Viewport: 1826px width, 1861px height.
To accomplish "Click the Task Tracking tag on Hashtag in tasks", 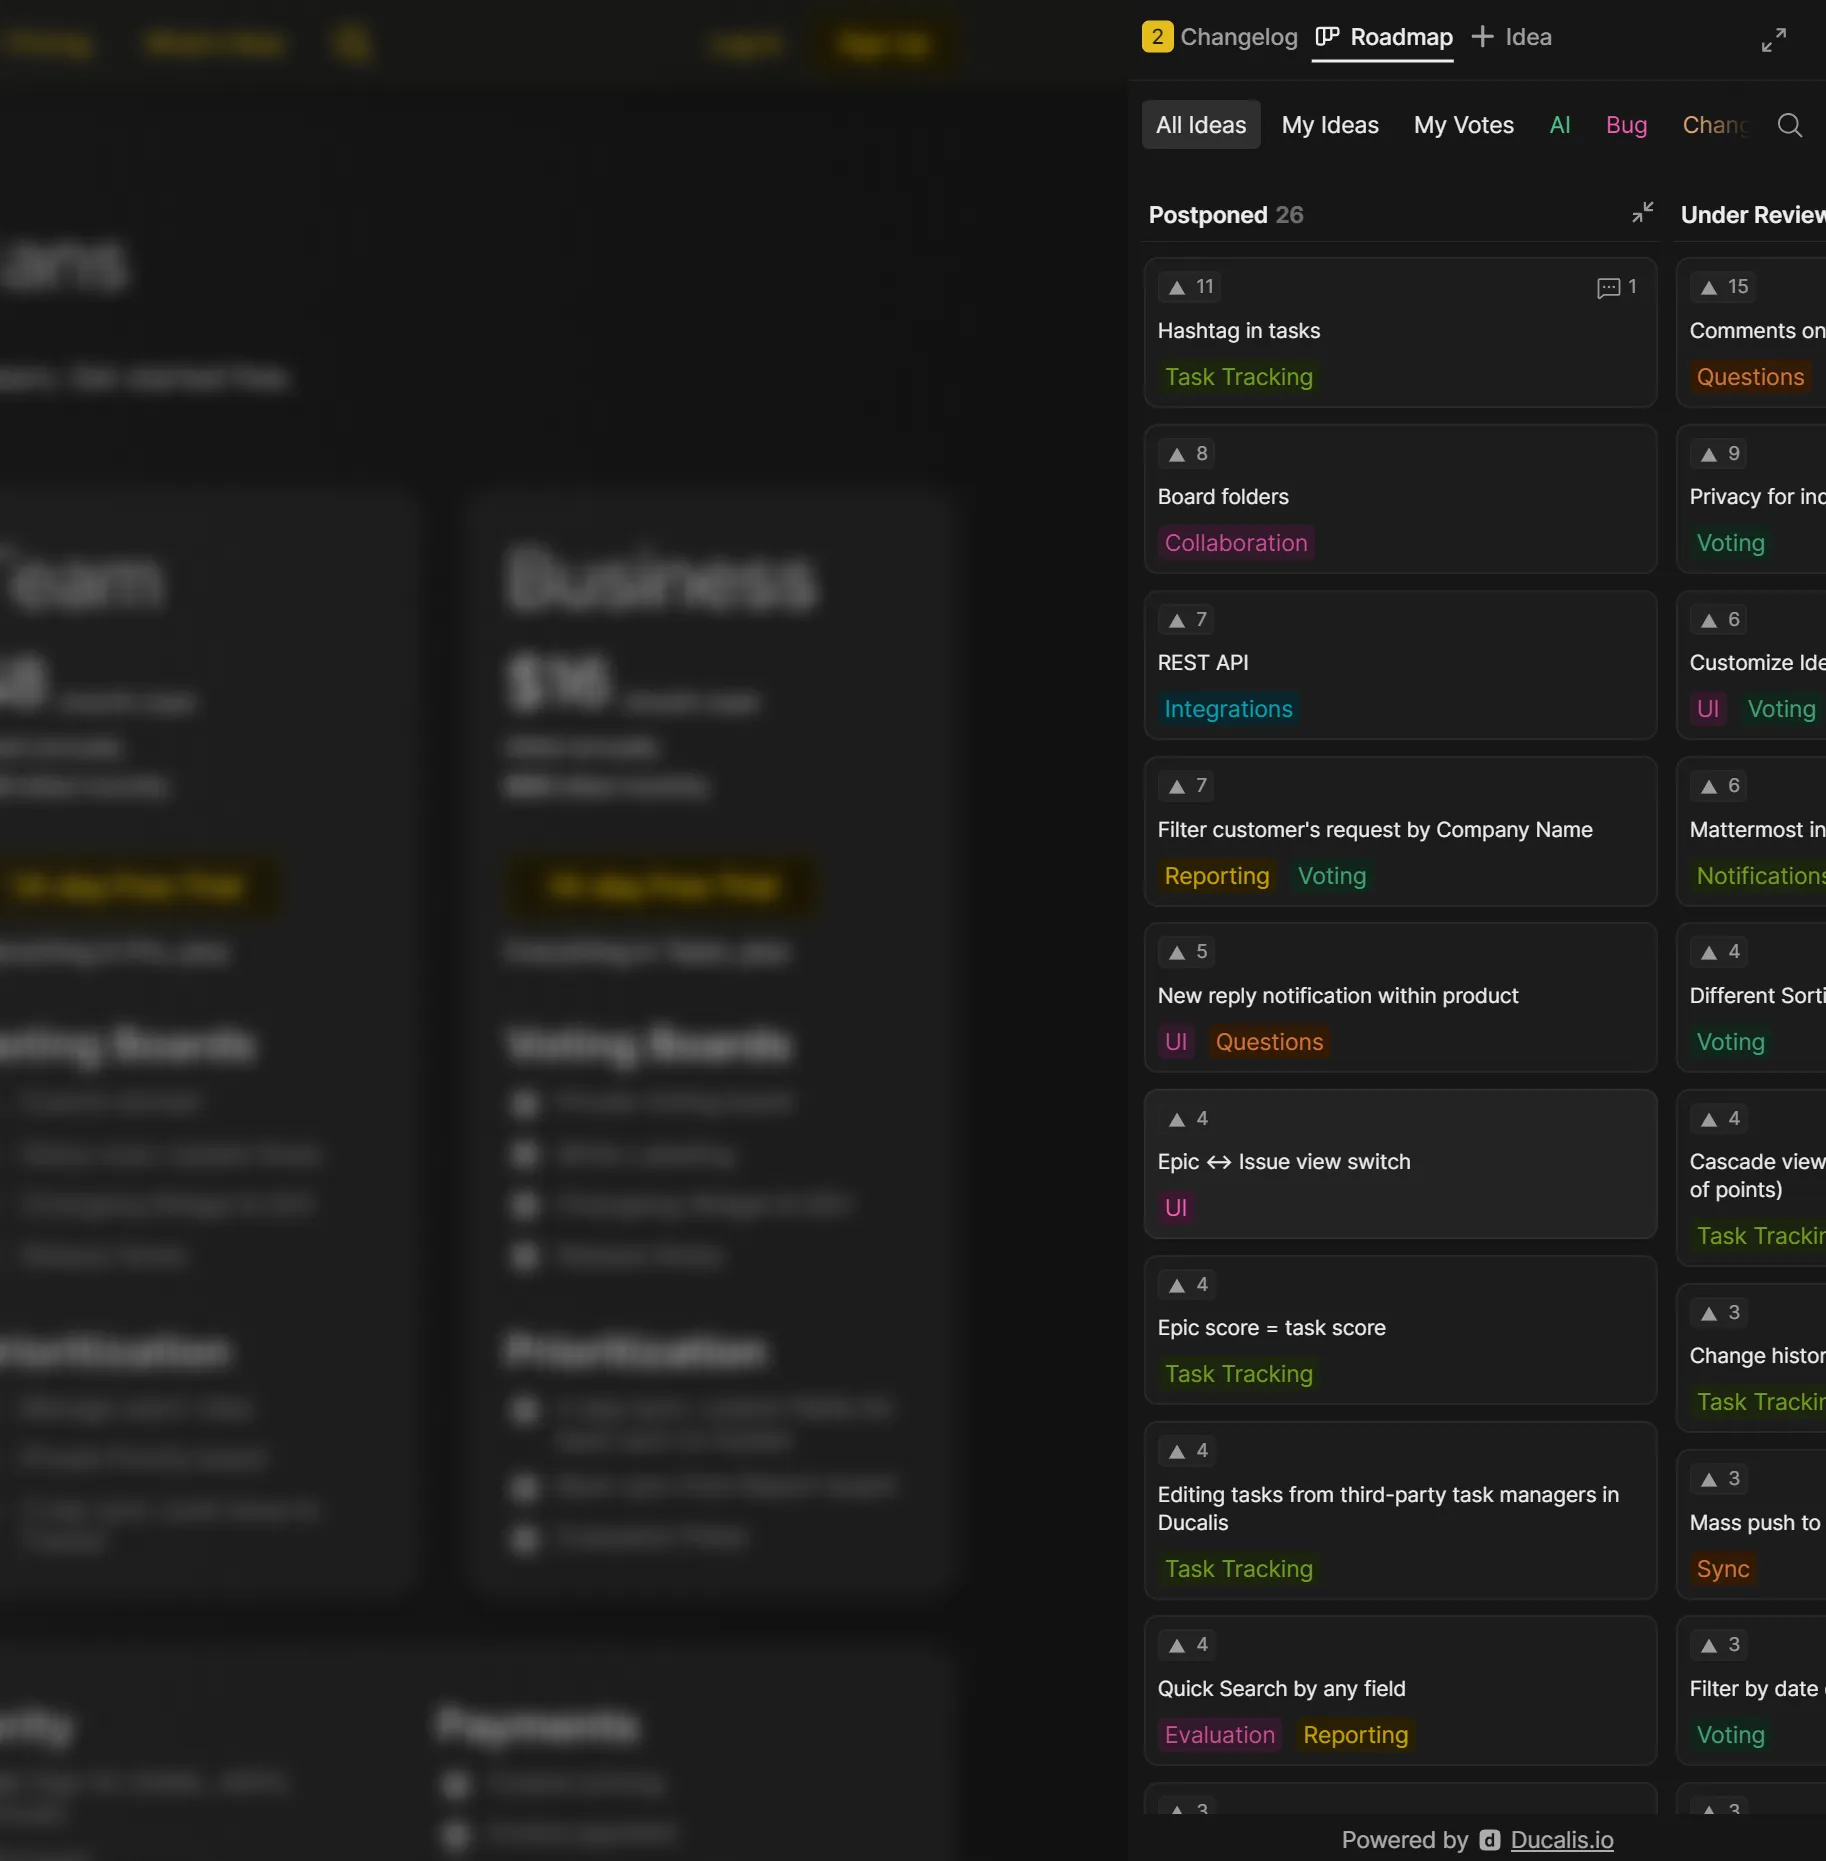I will (1238, 377).
